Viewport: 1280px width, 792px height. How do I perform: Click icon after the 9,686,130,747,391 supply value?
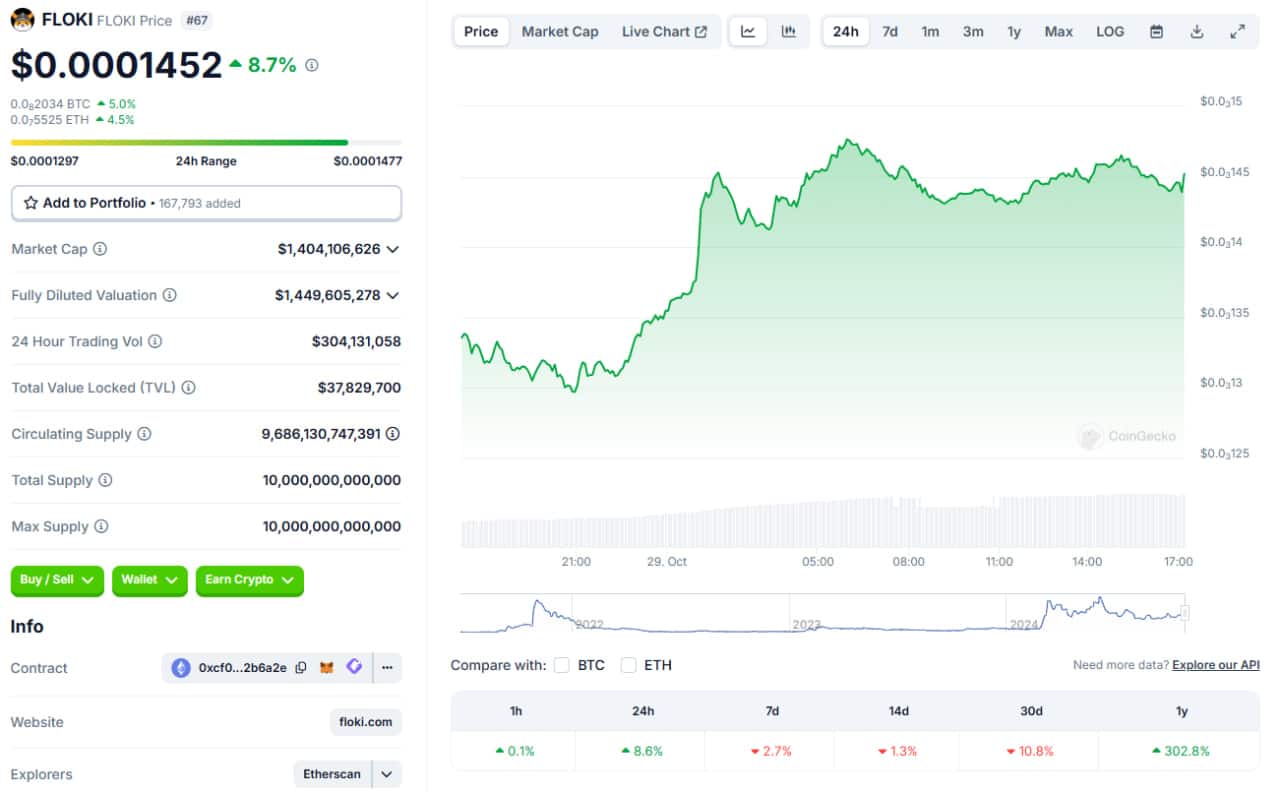(393, 434)
